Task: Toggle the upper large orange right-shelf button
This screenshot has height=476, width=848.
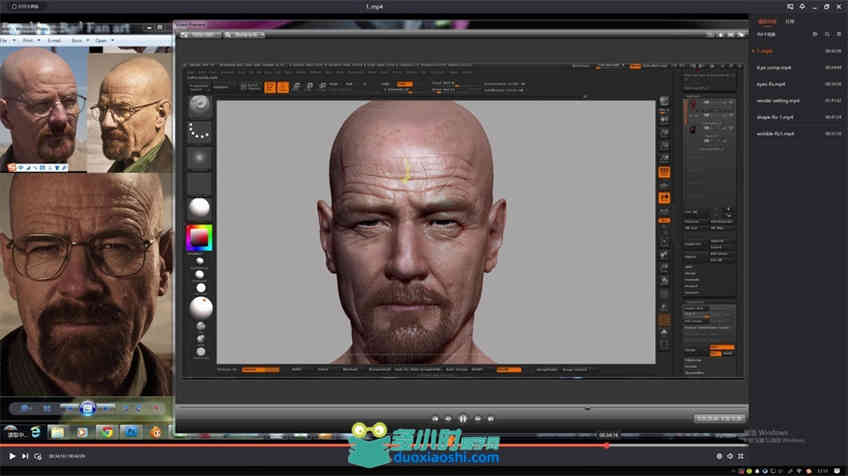Action: [x=664, y=172]
